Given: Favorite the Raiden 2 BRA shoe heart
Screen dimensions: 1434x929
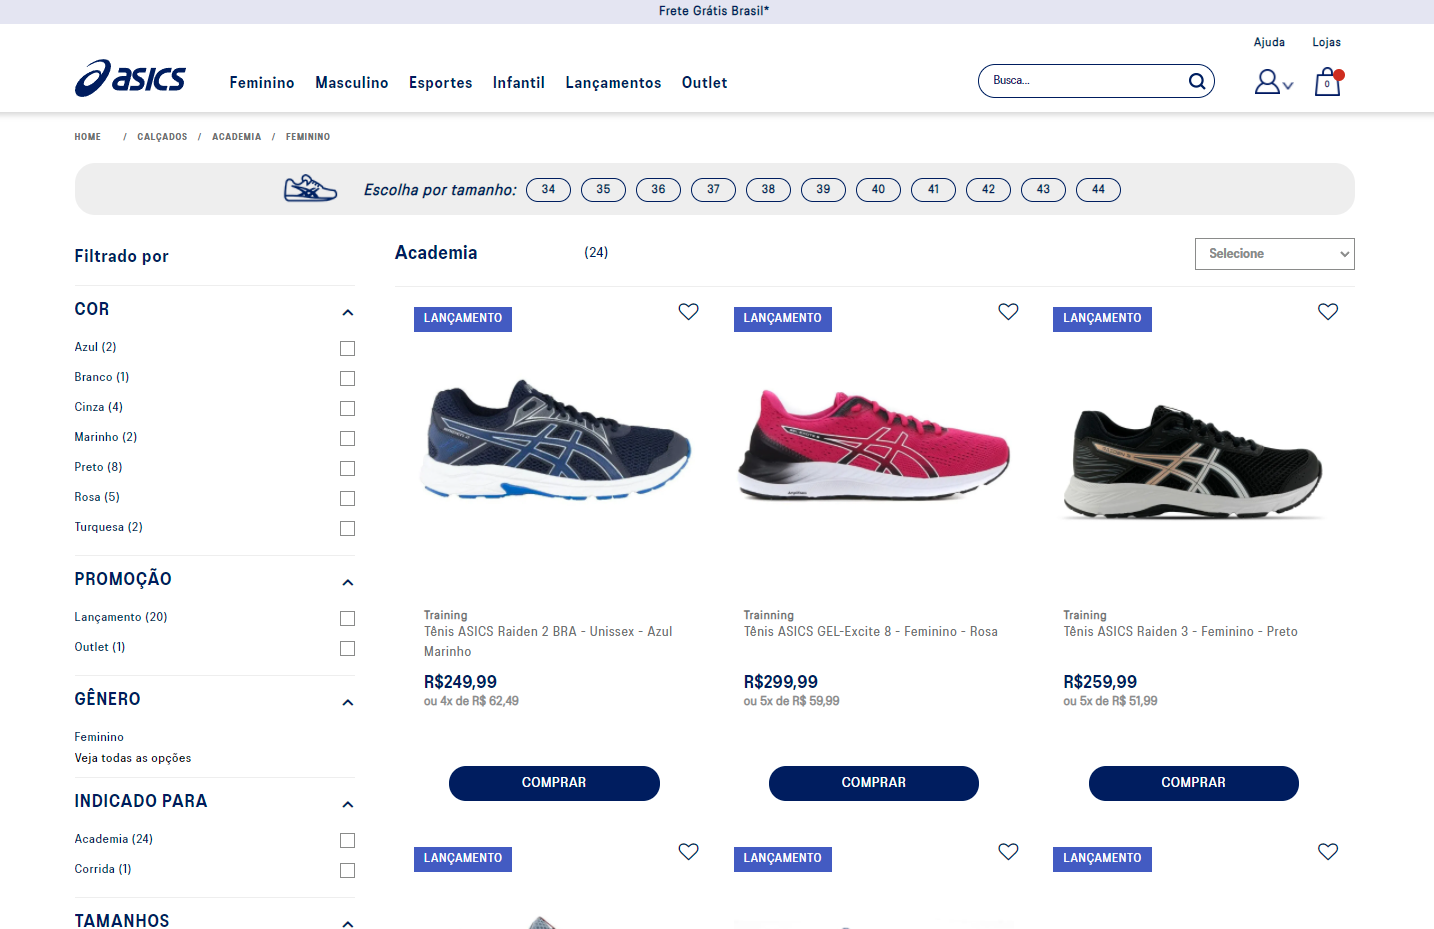Looking at the screenshot, I should pos(689,312).
